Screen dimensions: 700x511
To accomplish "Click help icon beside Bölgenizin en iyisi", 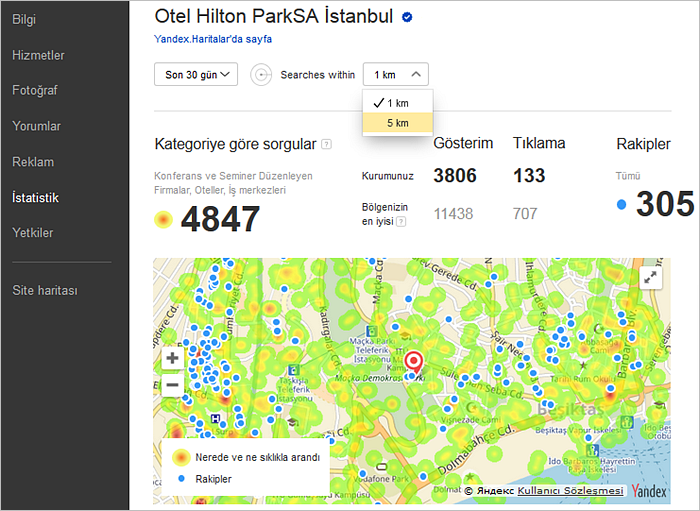I will (401, 221).
